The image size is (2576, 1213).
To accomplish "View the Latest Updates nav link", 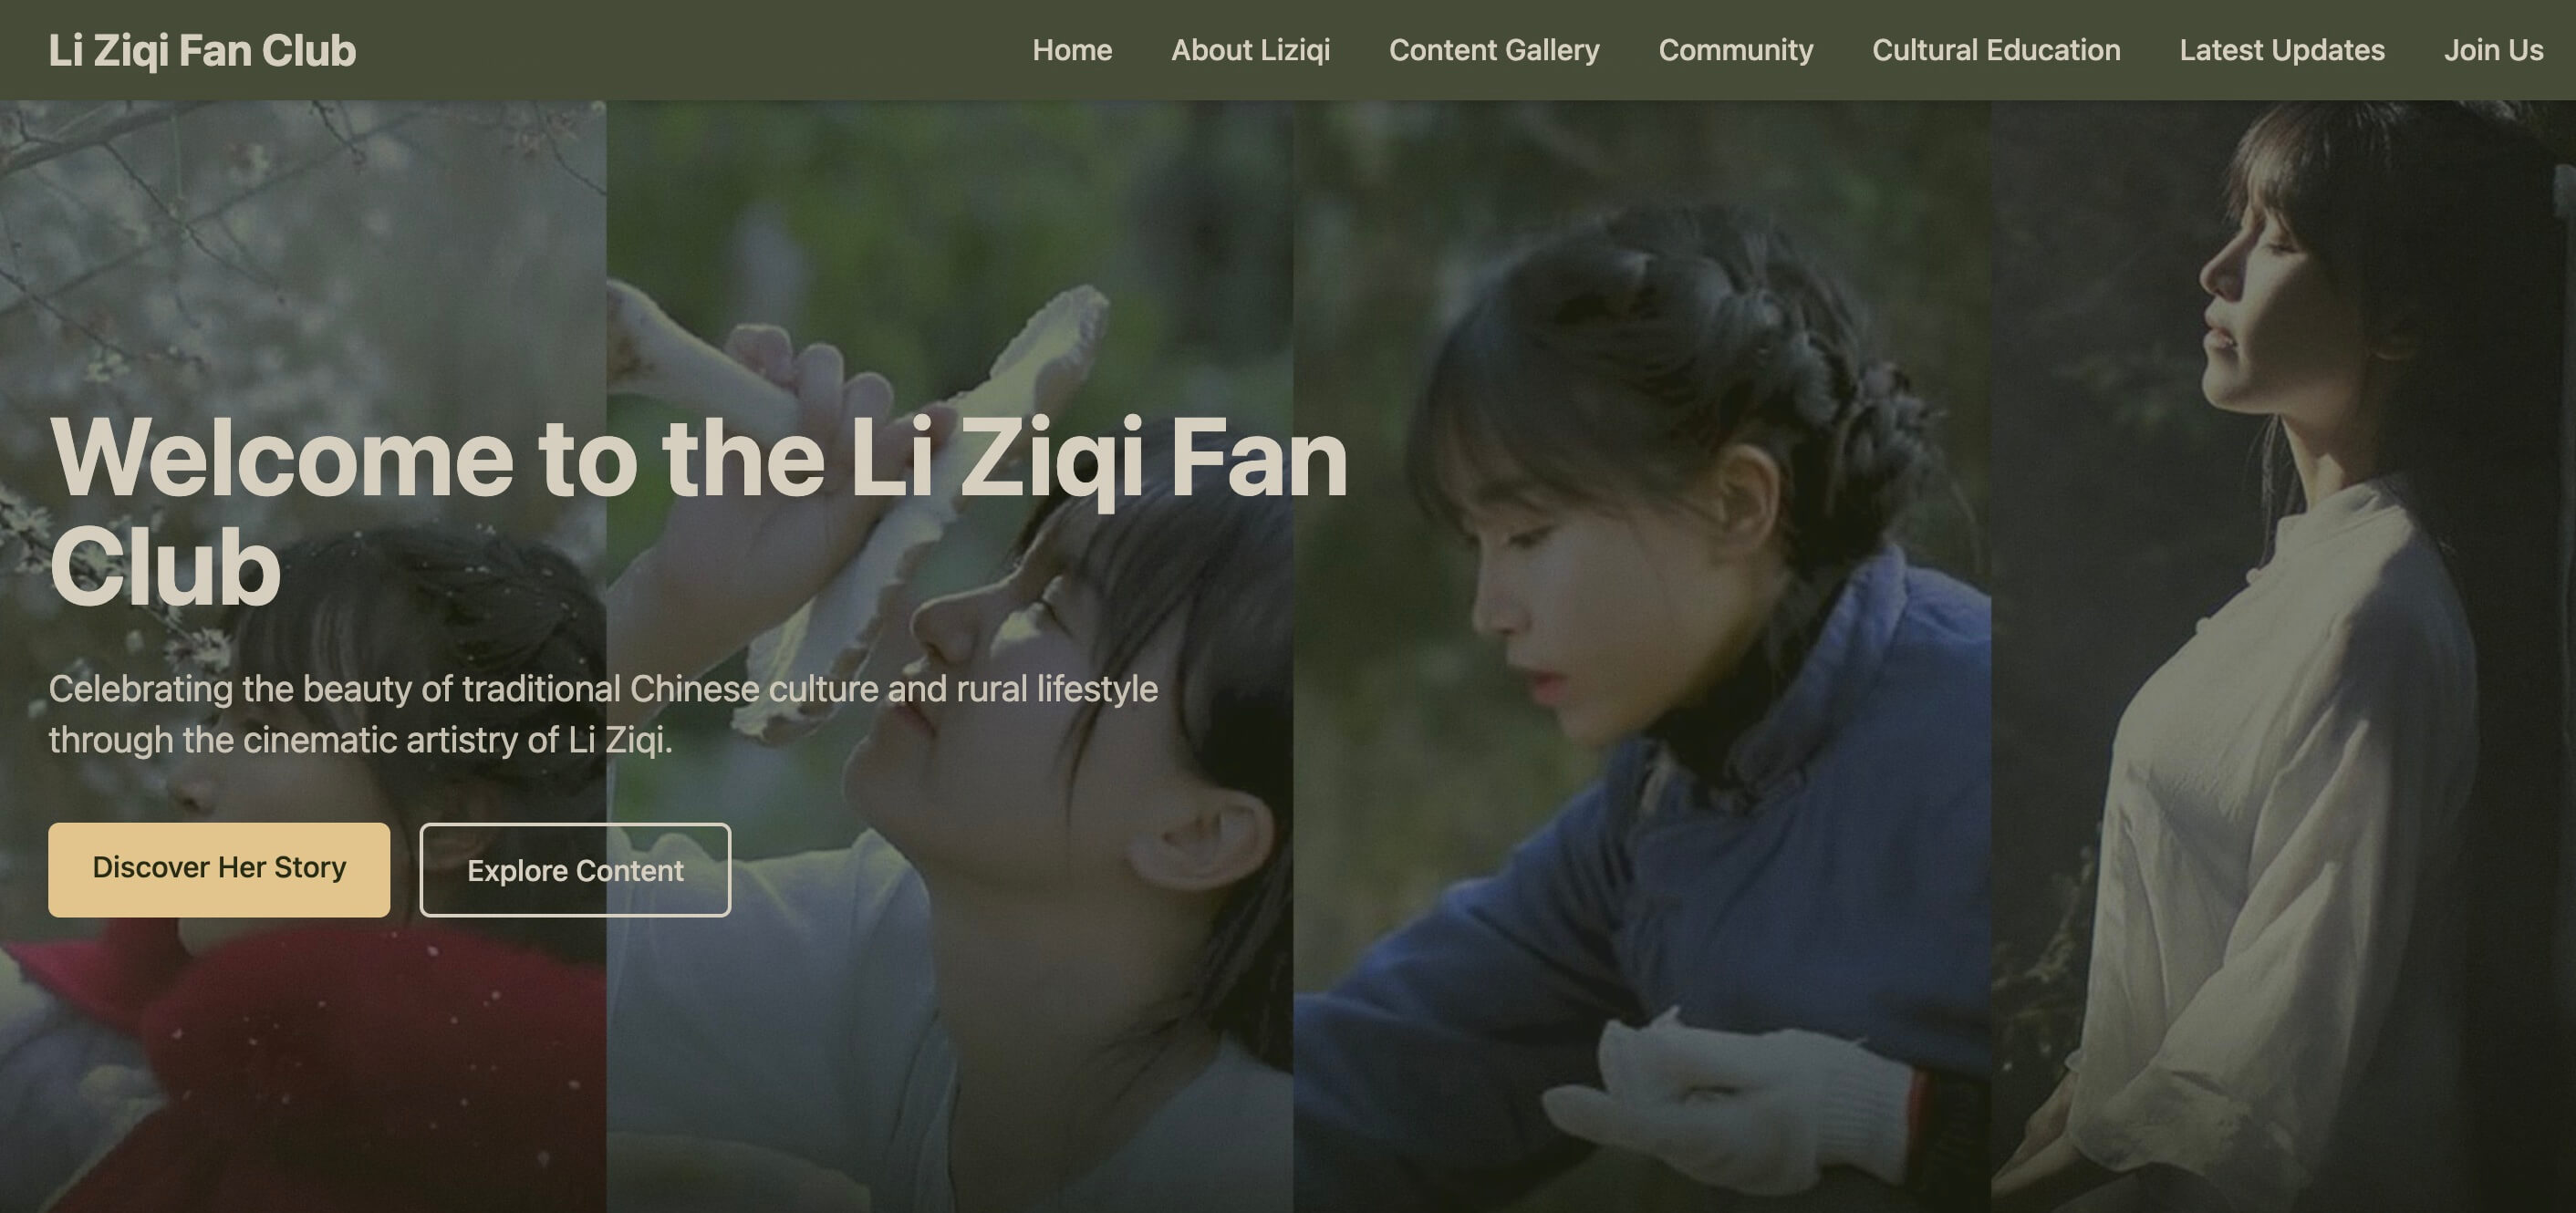I will [2282, 50].
